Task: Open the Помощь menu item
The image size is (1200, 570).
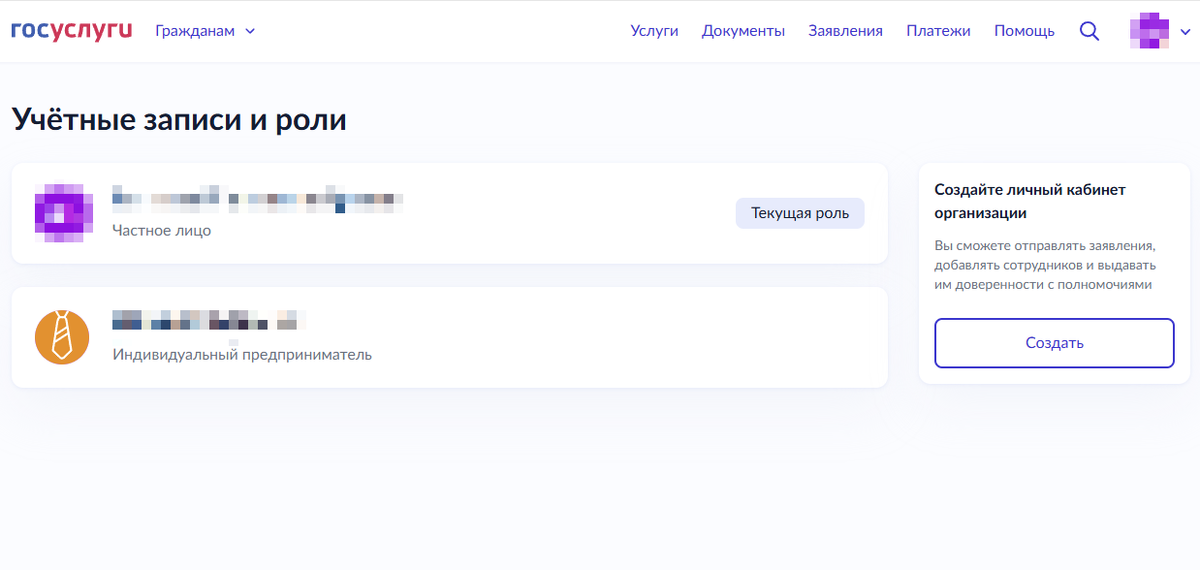Action: coord(1024,31)
